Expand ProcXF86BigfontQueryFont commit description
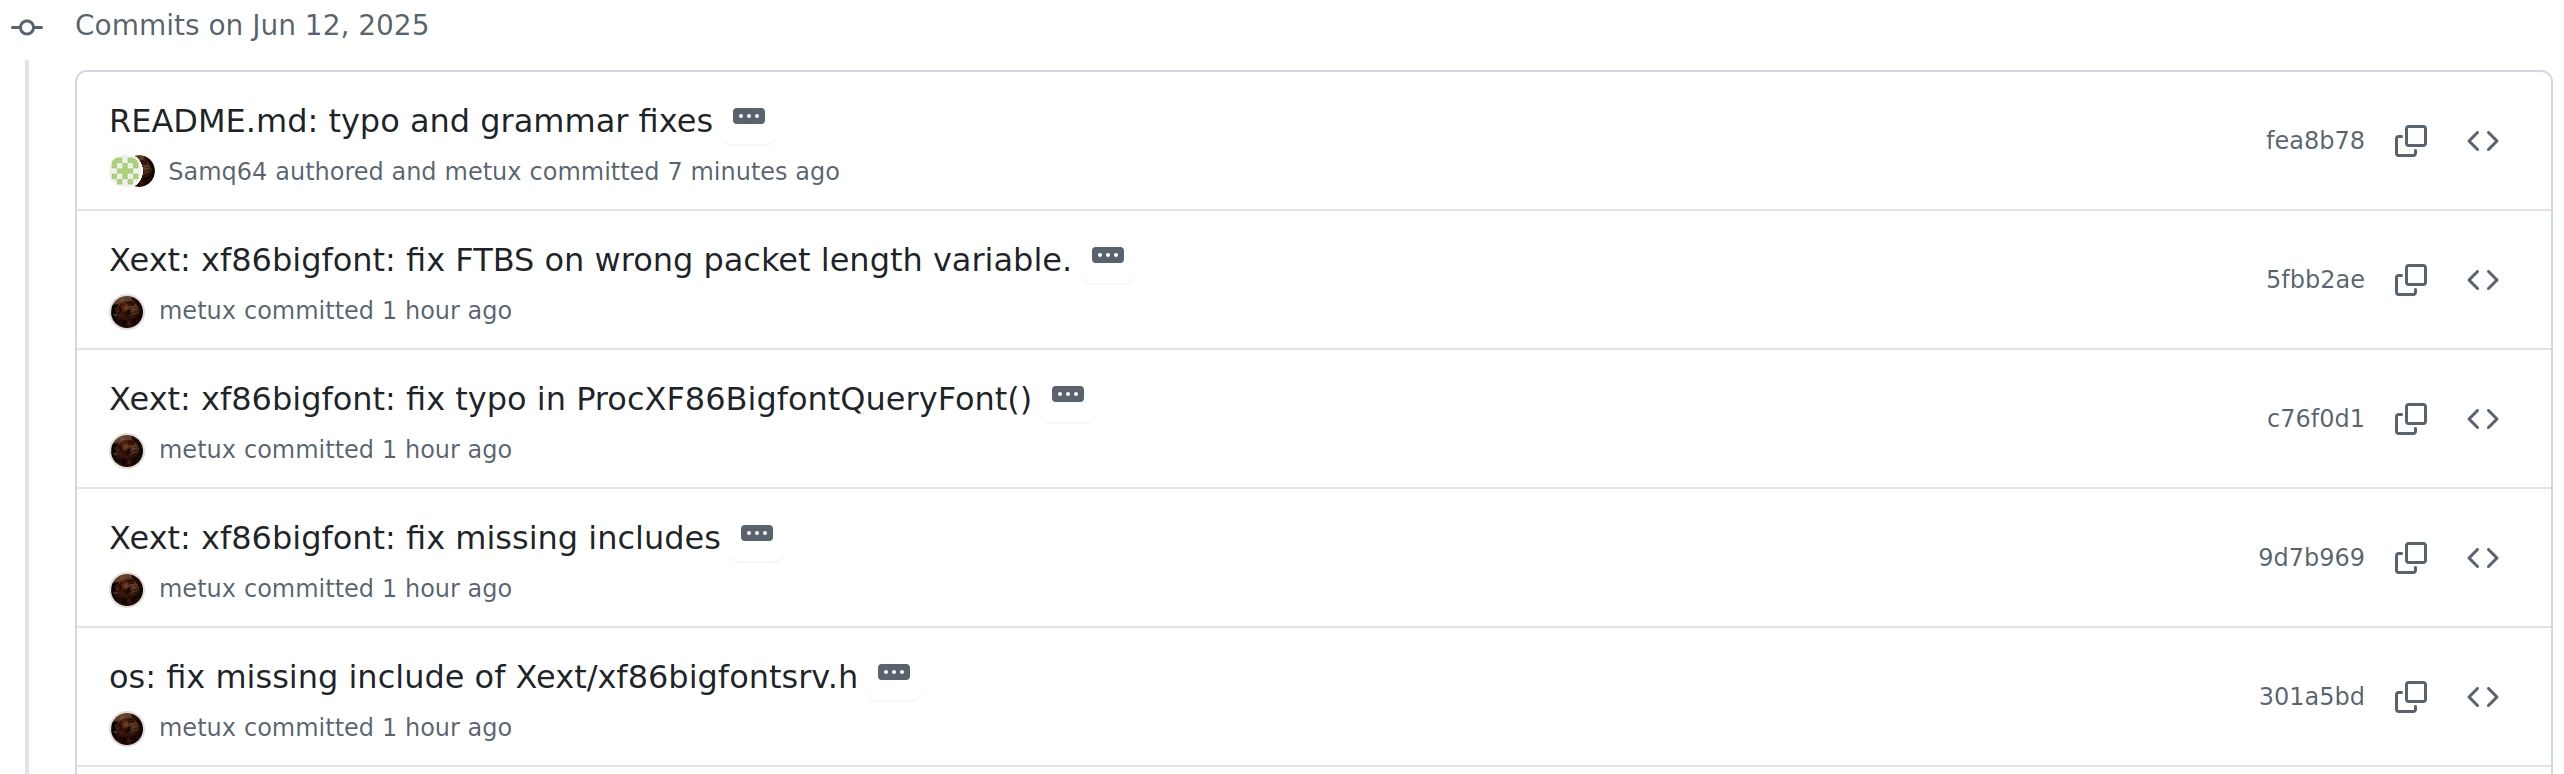This screenshot has height=774, width=2564. [1068, 395]
